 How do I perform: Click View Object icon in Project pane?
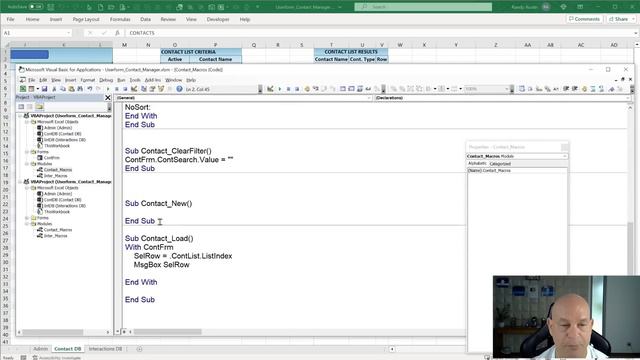tap(29, 107)
